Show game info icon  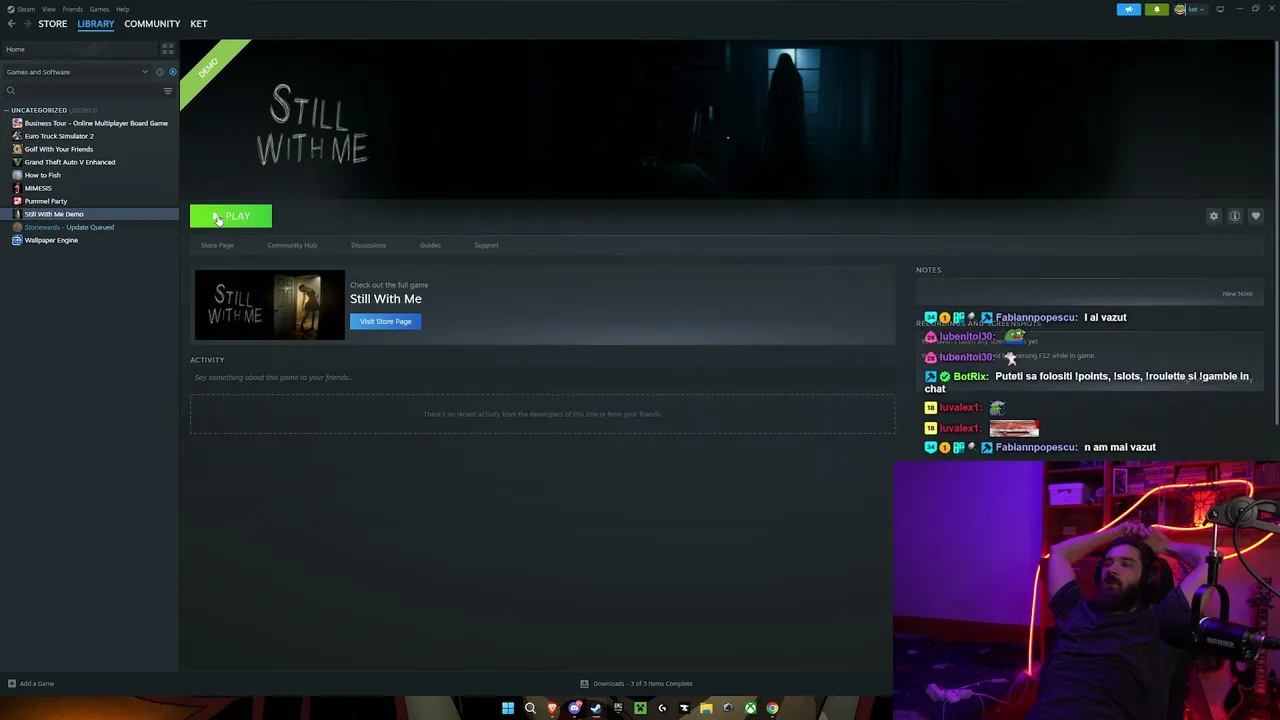point(1235,216)
